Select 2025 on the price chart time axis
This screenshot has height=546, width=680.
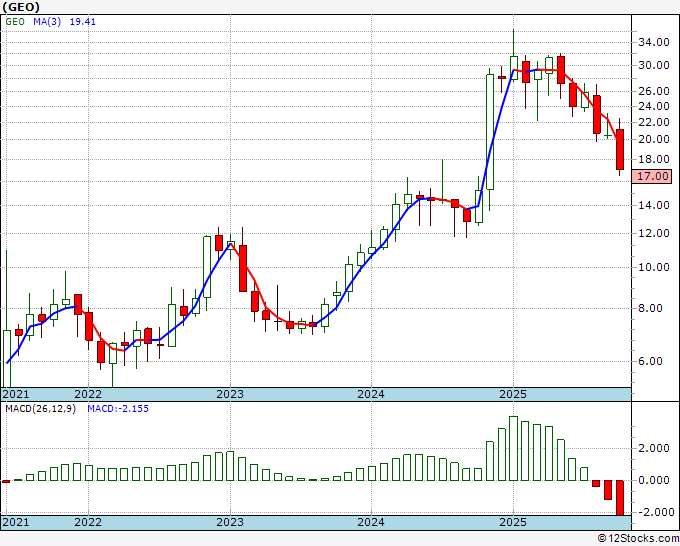point(513,394)
